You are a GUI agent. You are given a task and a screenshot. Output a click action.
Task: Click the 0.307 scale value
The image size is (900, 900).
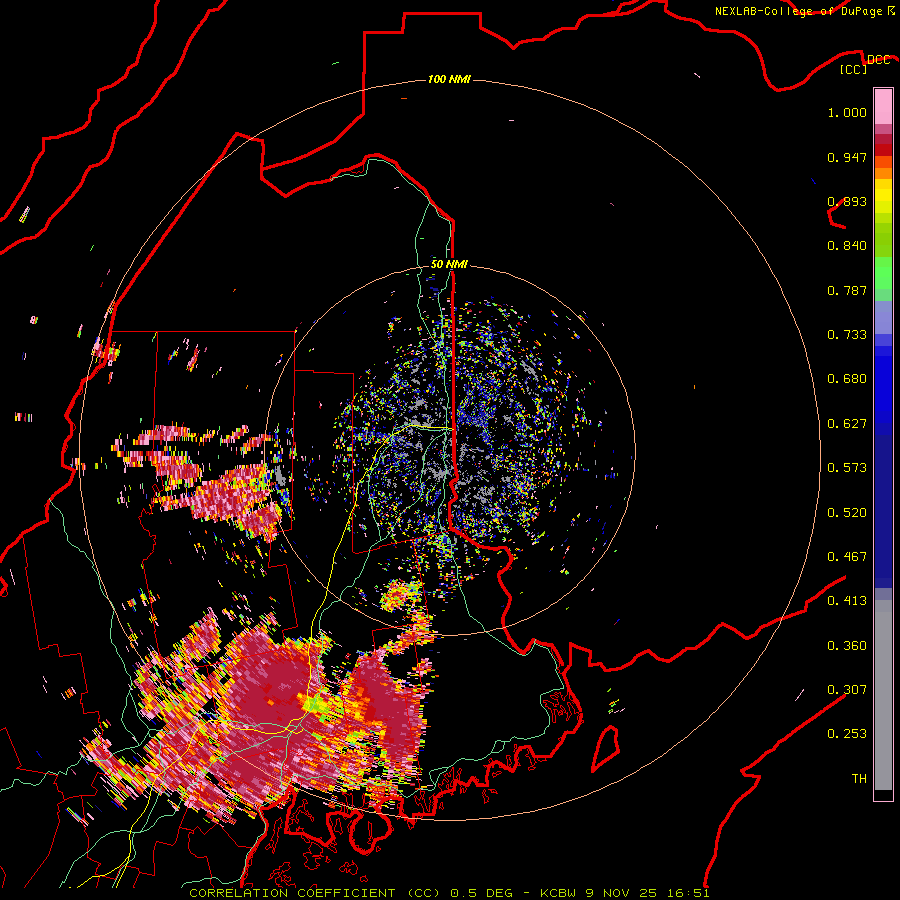(847, 690)
